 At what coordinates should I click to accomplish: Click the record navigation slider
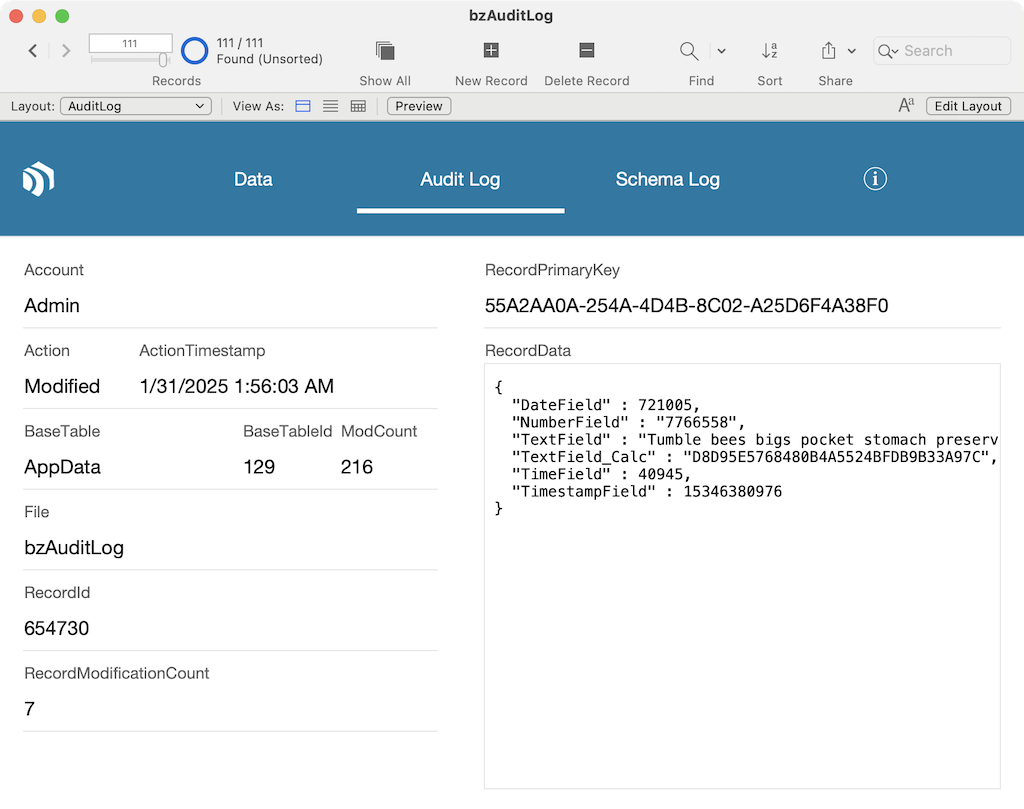tap(130, 61)
